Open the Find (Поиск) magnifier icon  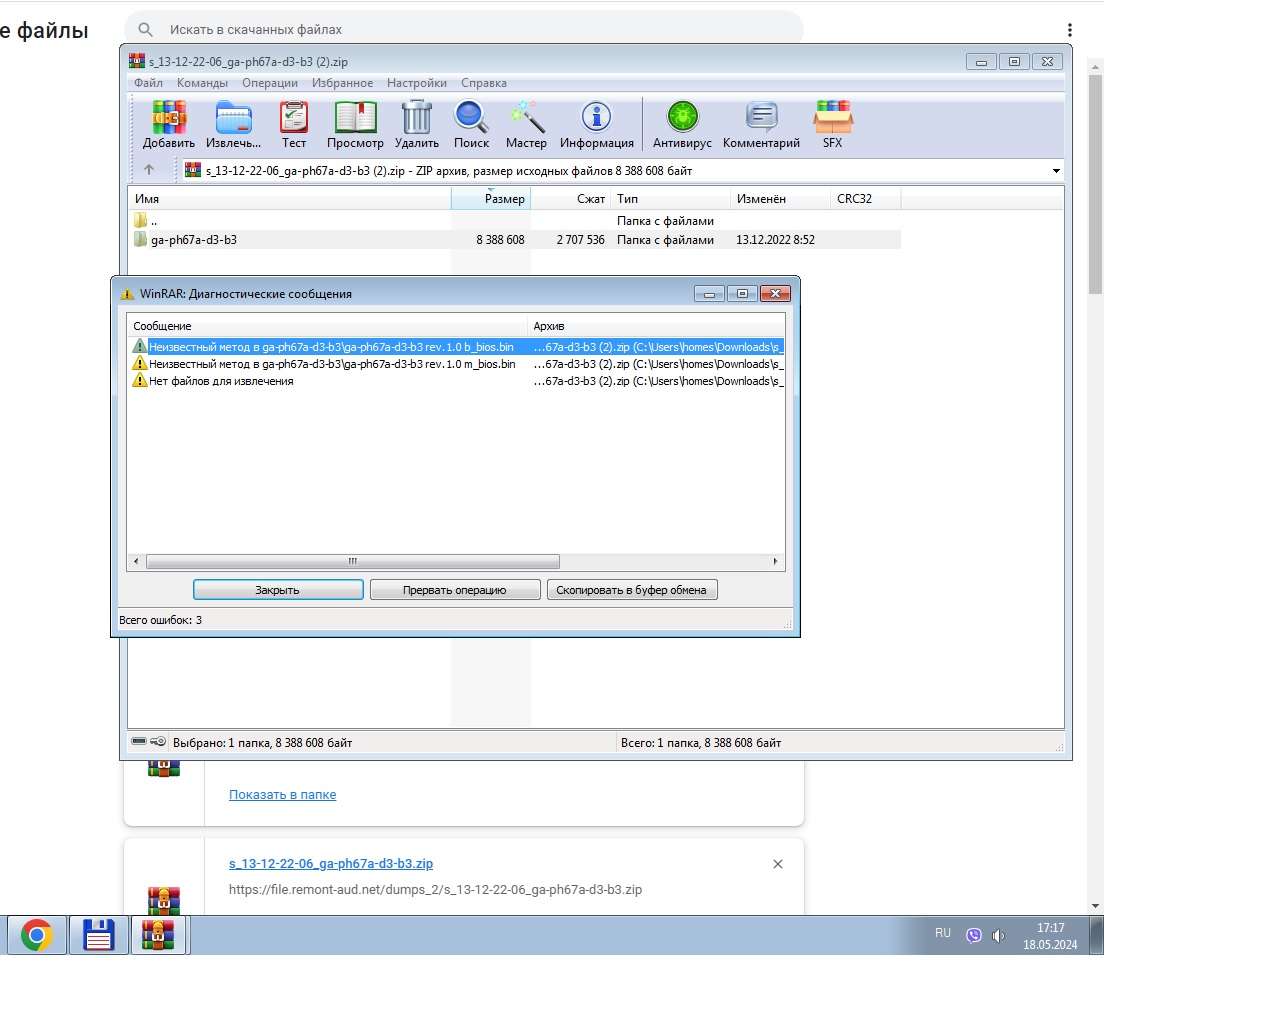point(471,118)
